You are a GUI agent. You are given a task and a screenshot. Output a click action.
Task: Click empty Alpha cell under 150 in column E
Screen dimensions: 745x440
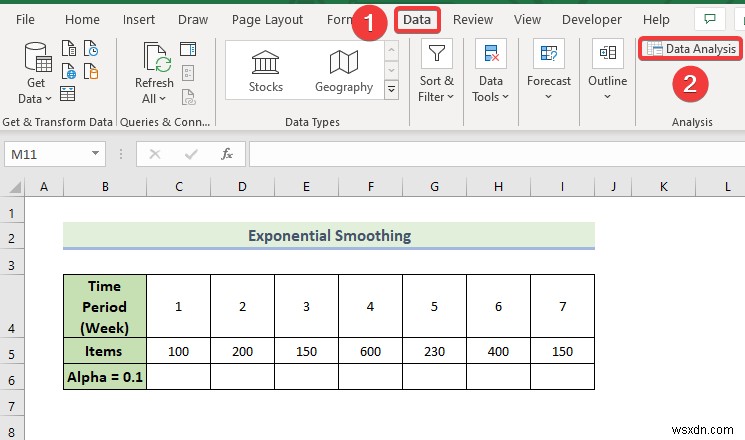(x=306, y=377)
